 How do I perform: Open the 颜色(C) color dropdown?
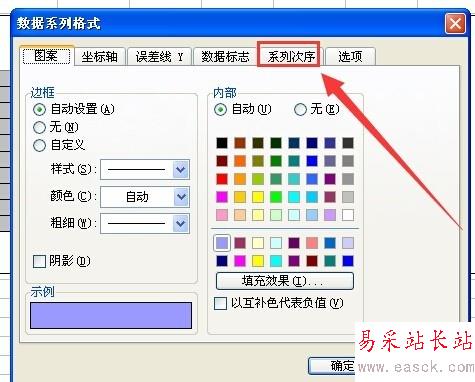(181, 197)
